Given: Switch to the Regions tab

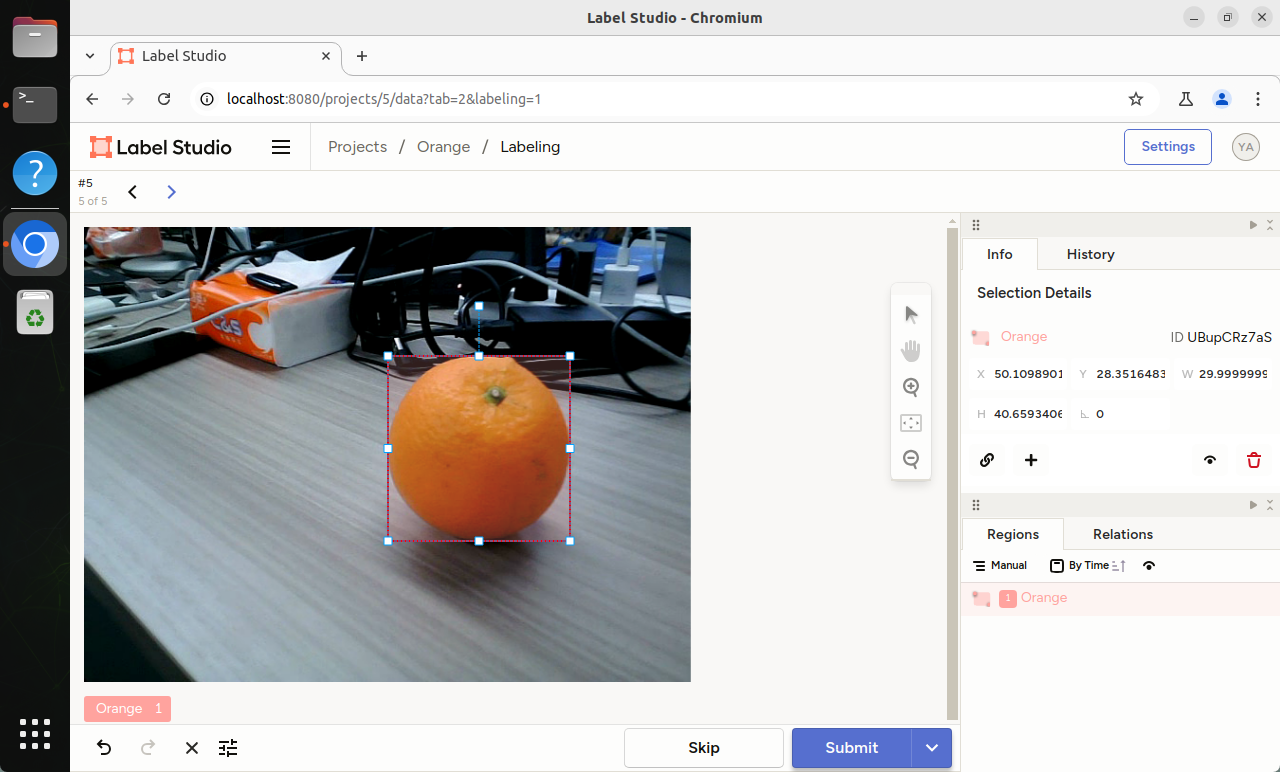Looking at the screenshot, I should (1013, 534).
